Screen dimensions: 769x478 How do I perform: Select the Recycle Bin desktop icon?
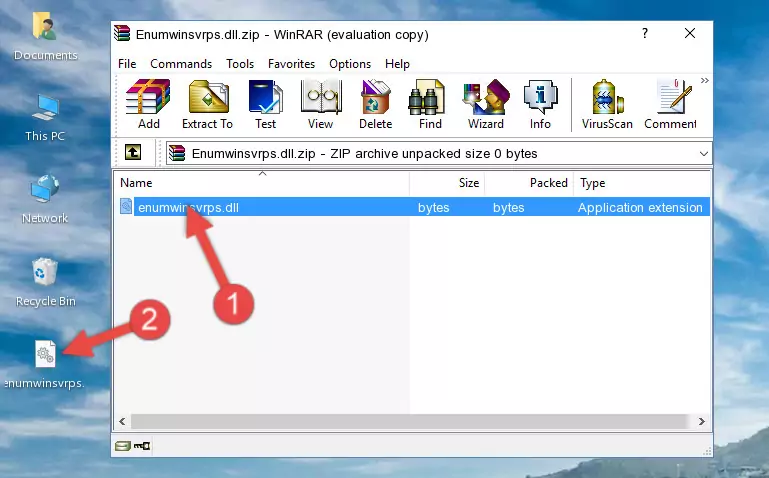point(45,282)
